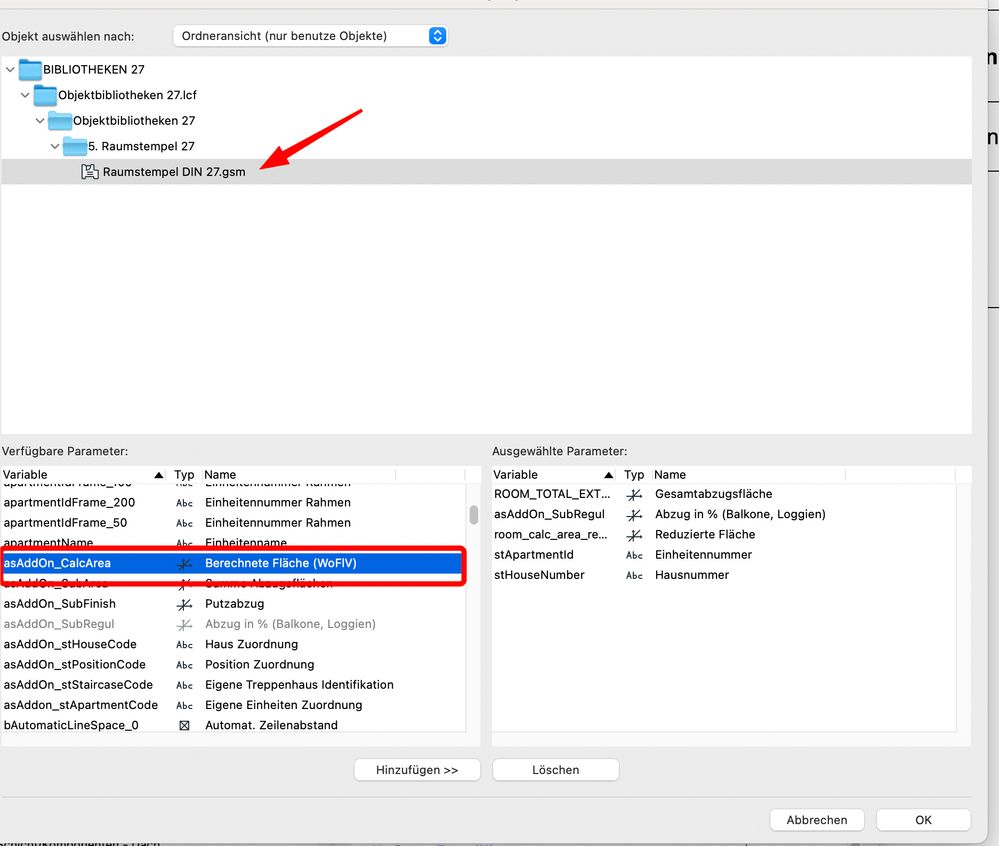Select the apartmentIdFrame_50 row
The image size is (999, 846).
233,523
